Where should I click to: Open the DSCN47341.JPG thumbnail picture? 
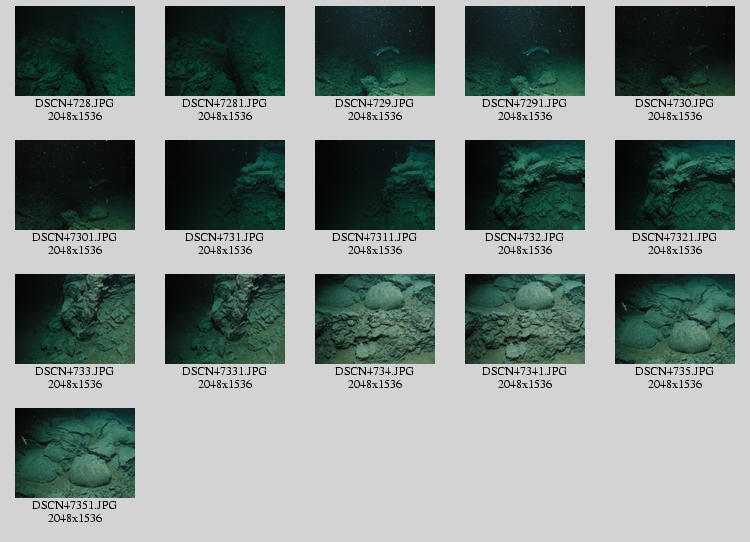(x=525, y=319)
